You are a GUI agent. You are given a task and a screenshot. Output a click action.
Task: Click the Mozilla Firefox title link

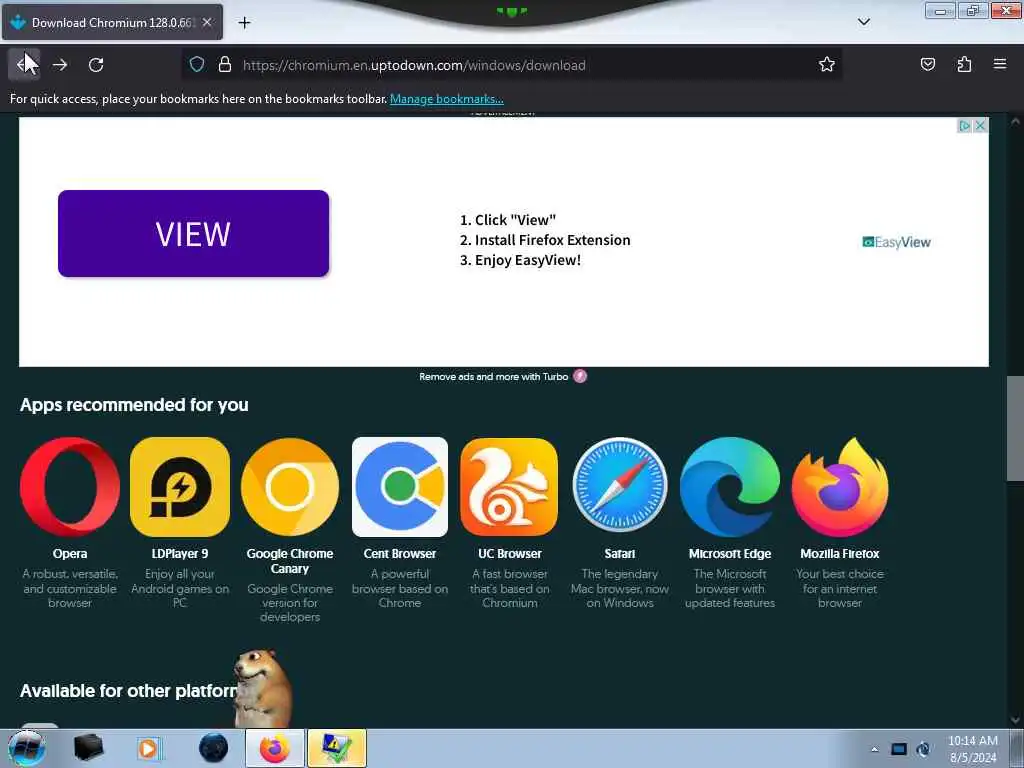pos(840,554)
